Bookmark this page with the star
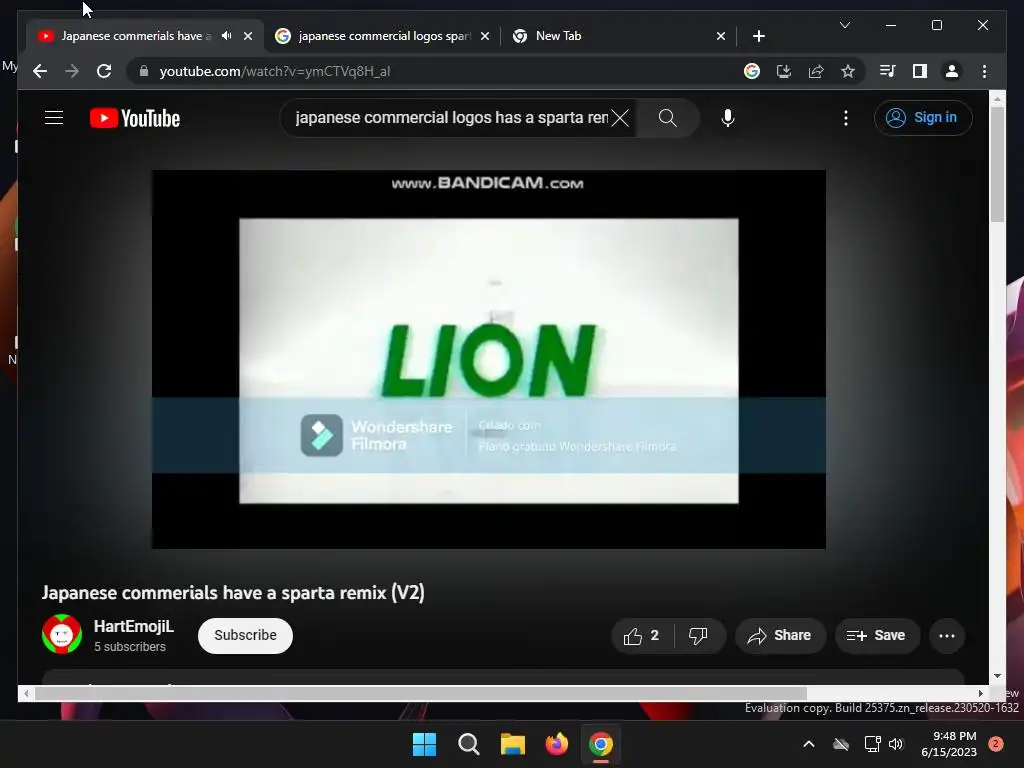Viewport: 1024px width, 768px height. click(x=848, y=71)
